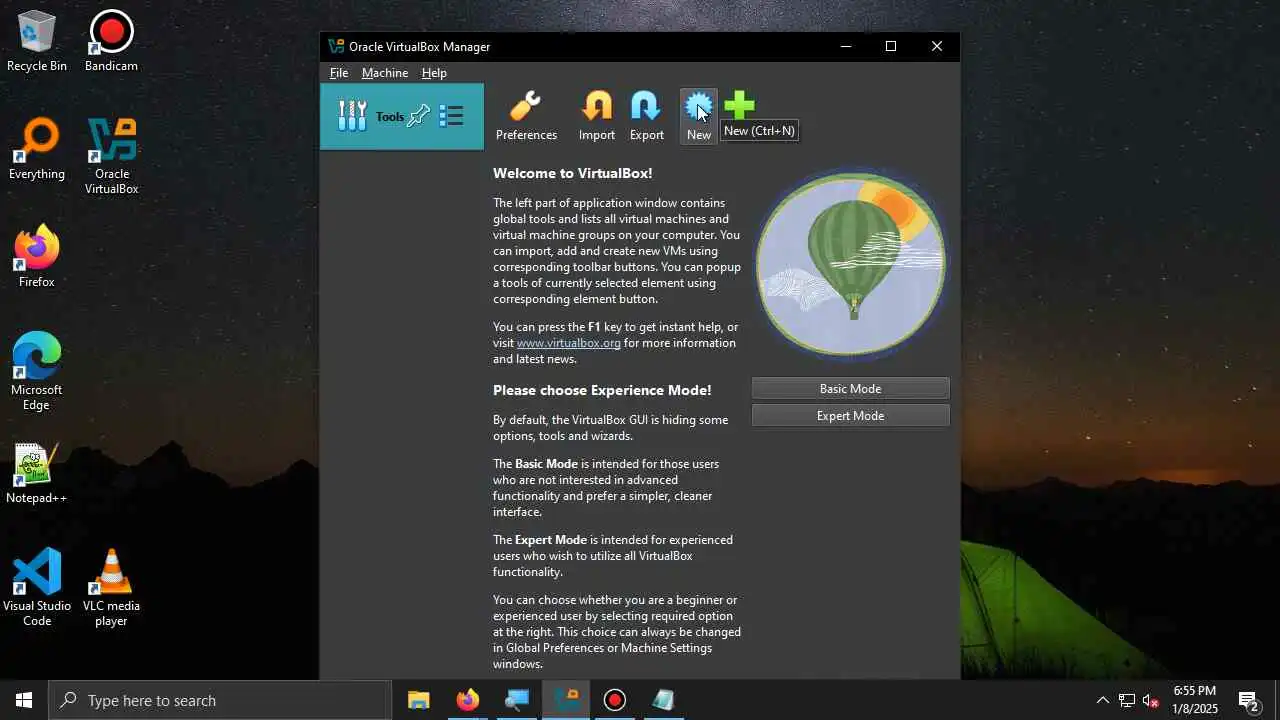Click the pin icon beside Tools

point(419,116)
